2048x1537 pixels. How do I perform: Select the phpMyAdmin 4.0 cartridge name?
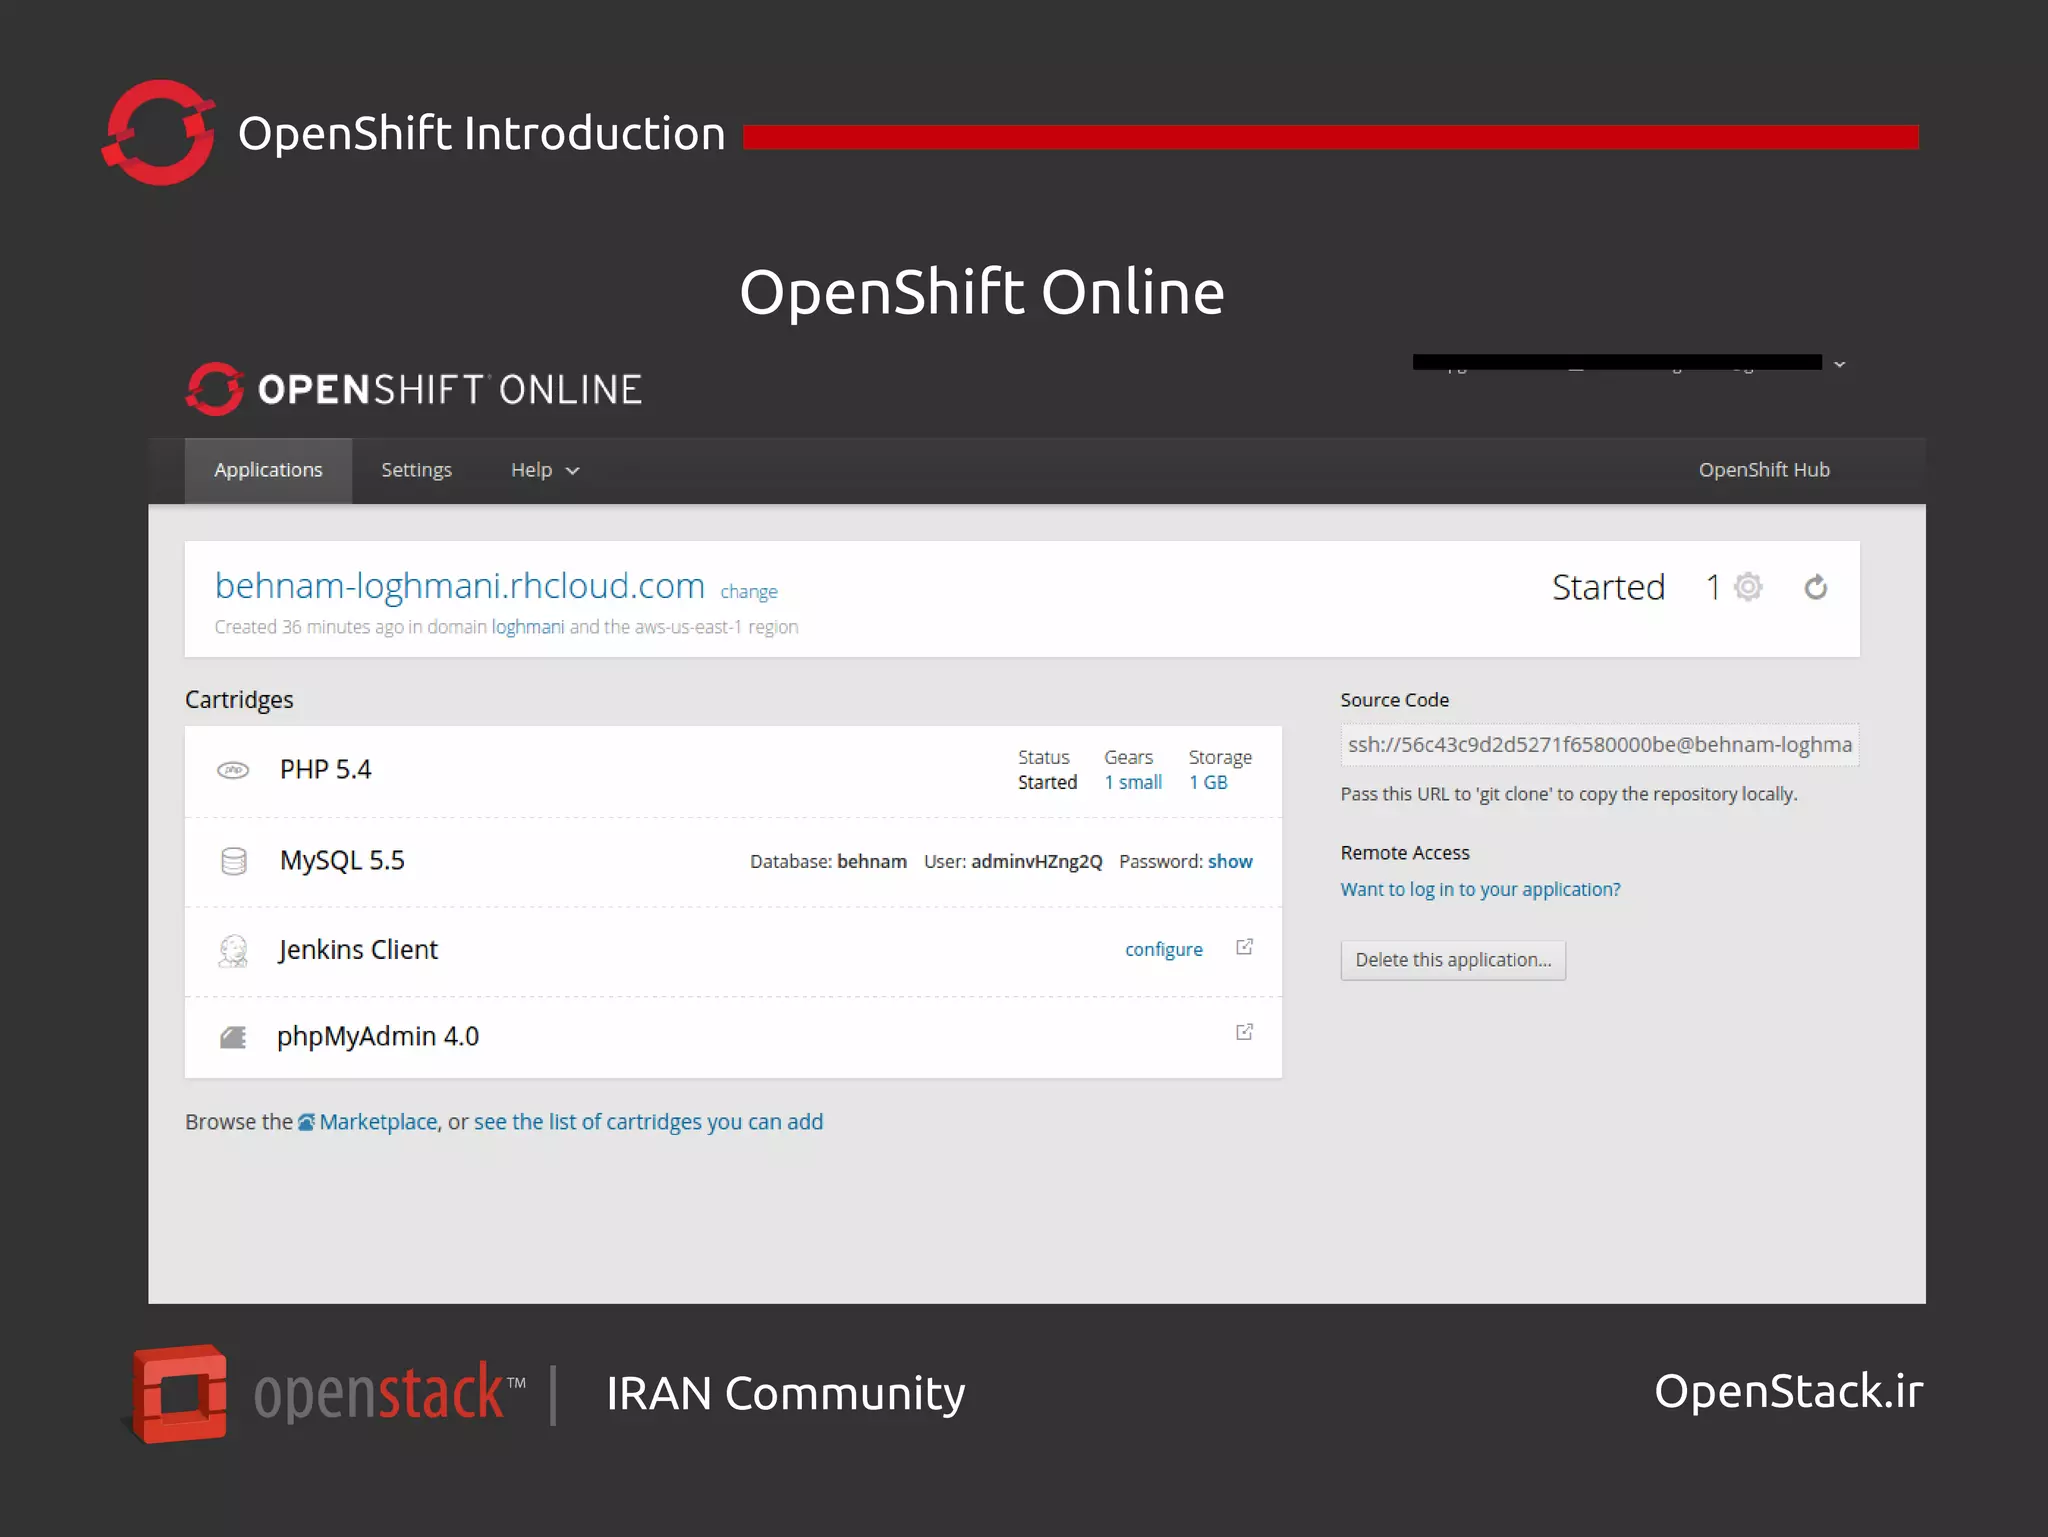coord(378,1036)
